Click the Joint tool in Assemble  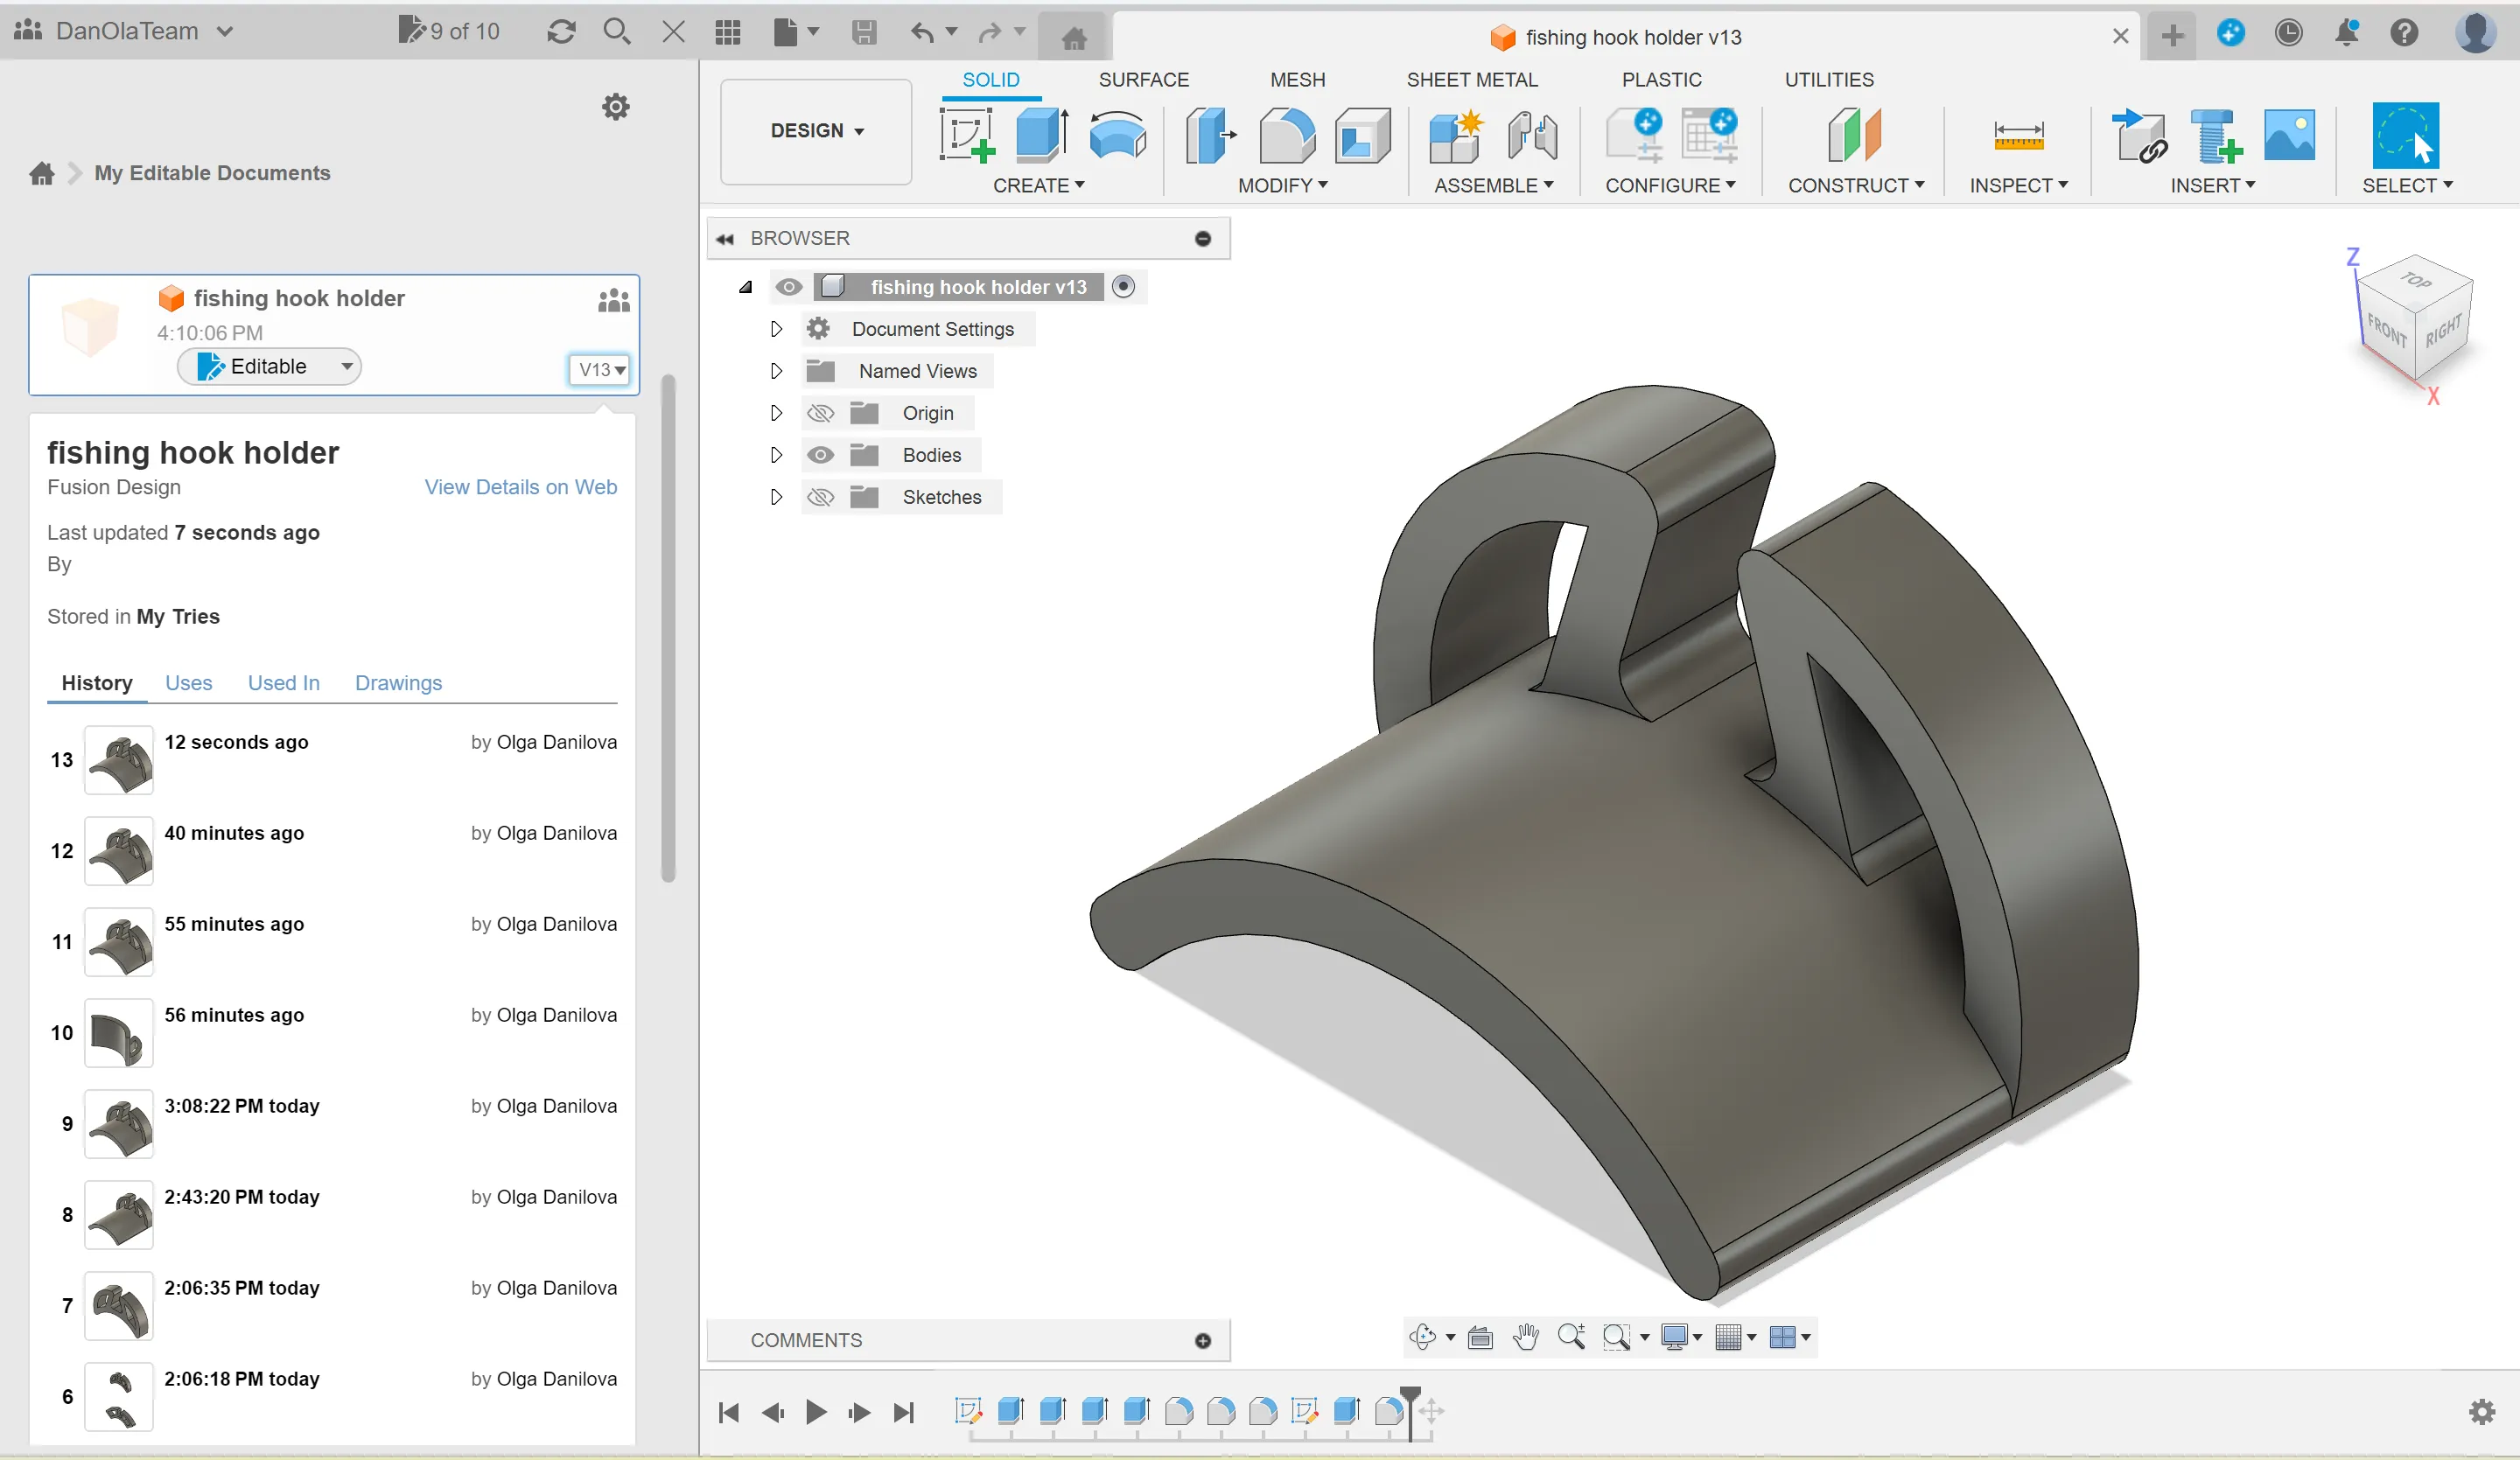click(1531, 135)
